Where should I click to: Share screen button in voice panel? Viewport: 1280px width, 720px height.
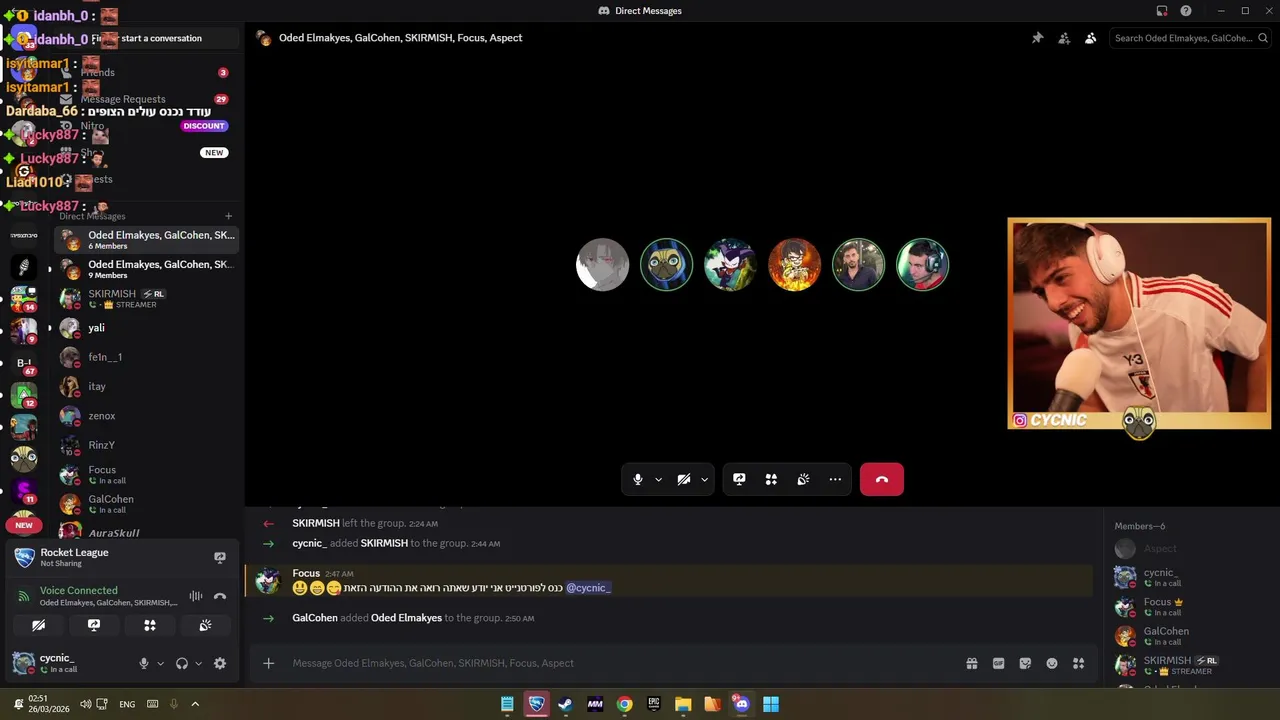(x=94, y=625)
